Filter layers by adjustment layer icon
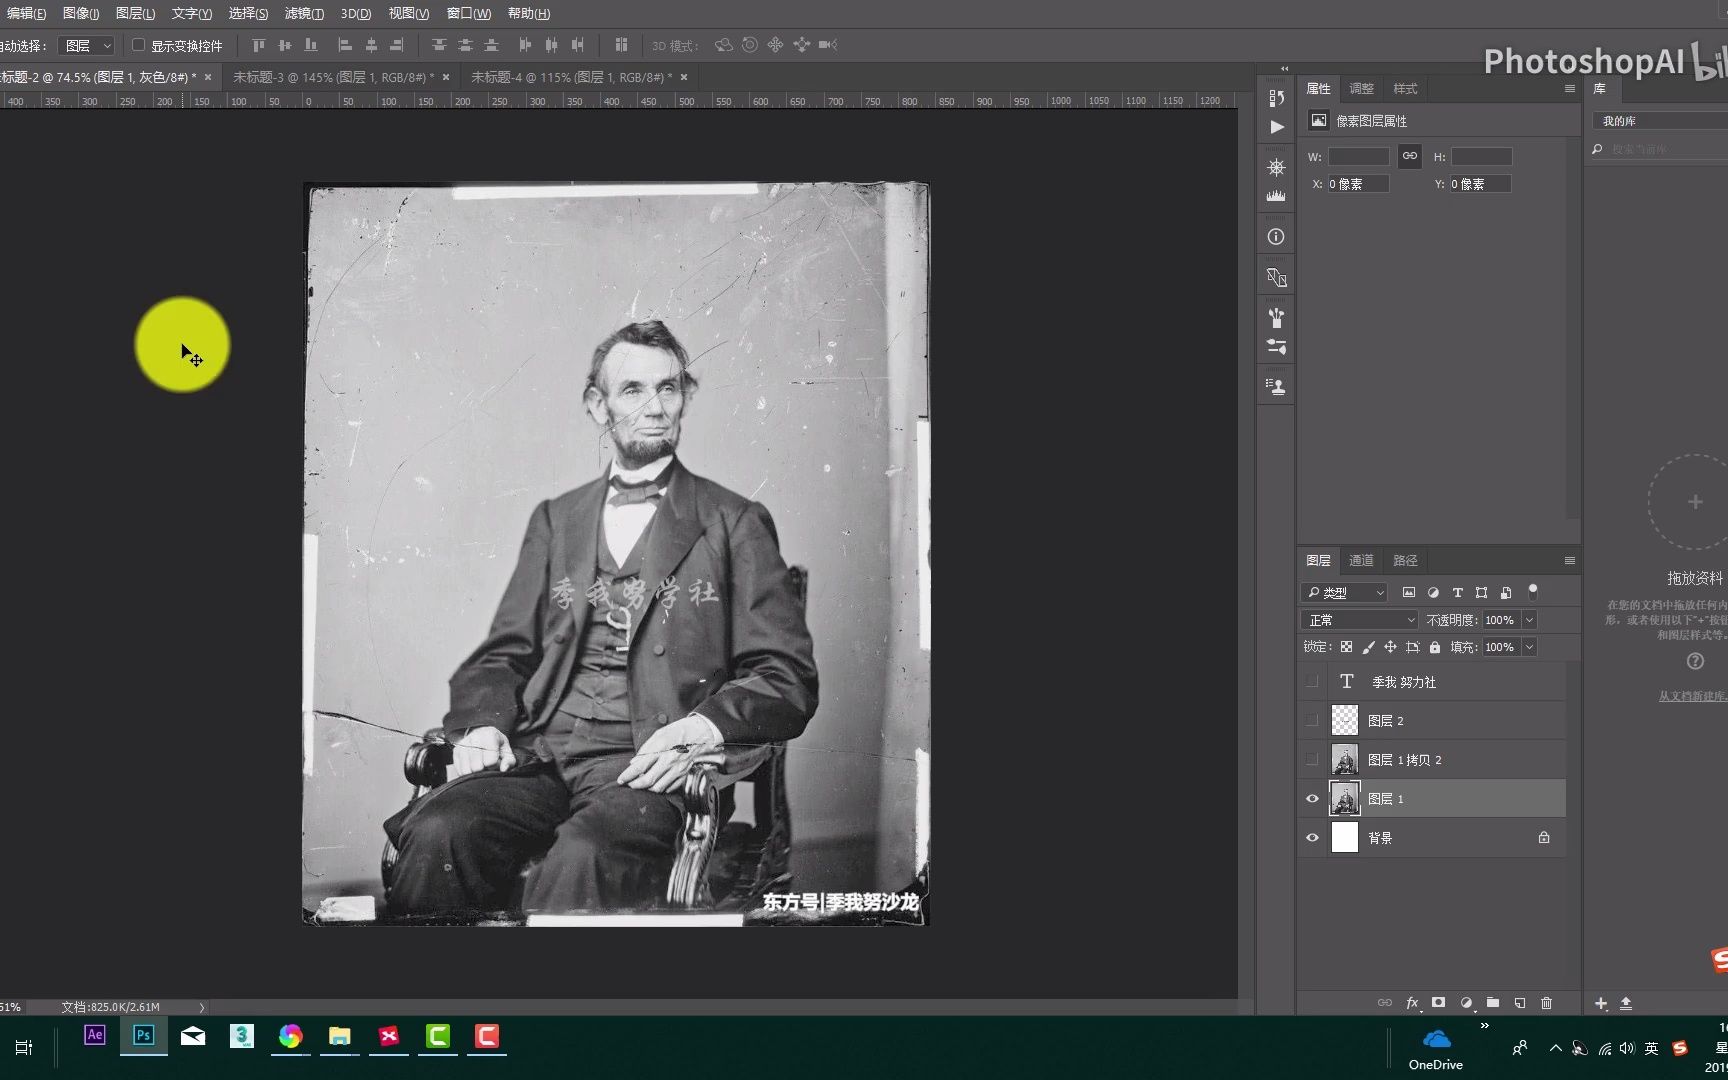The image size is (1728, 1080). [x=1433, y=592]
